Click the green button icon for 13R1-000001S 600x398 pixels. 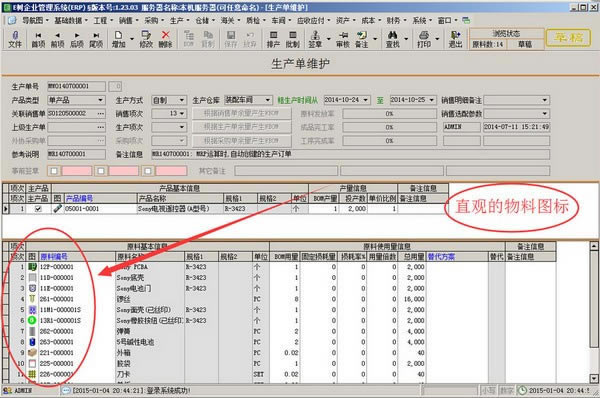pyautogui.click(x=32, y=320)
